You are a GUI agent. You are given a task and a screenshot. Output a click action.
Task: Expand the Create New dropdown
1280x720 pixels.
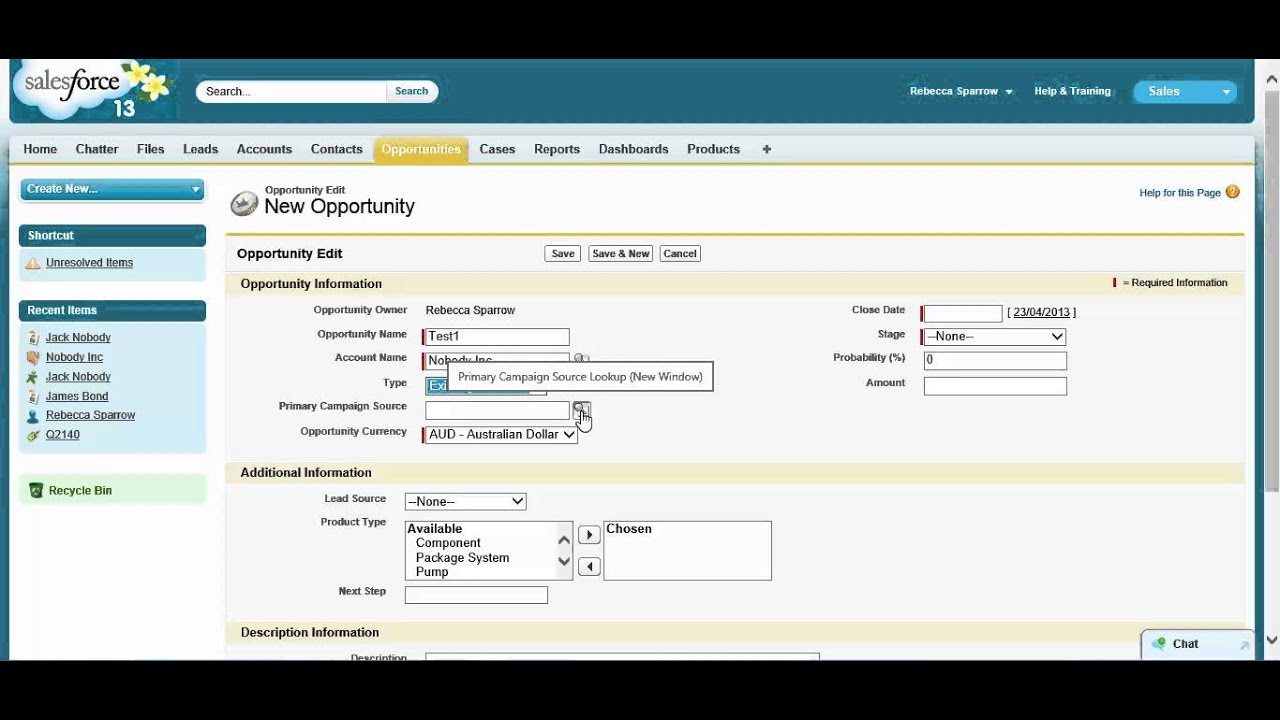point(196,189)
